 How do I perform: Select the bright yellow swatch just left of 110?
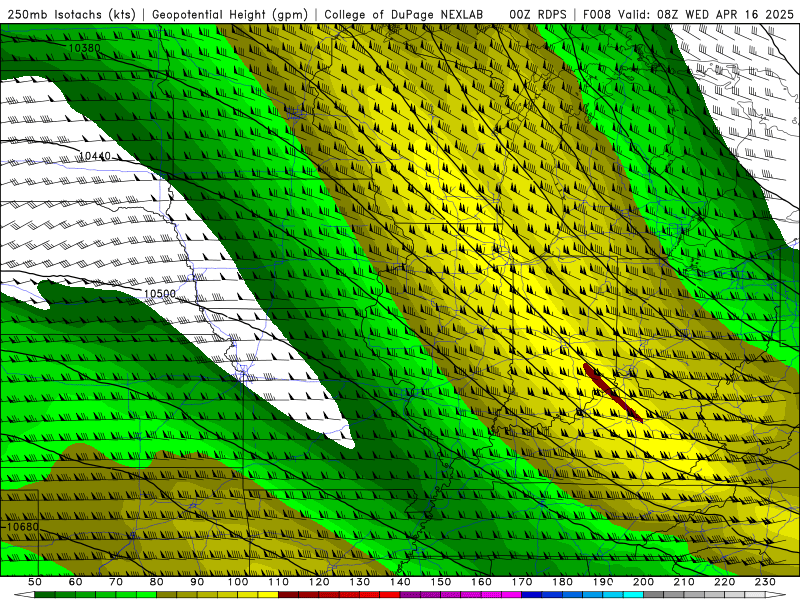tap(268, 595)
